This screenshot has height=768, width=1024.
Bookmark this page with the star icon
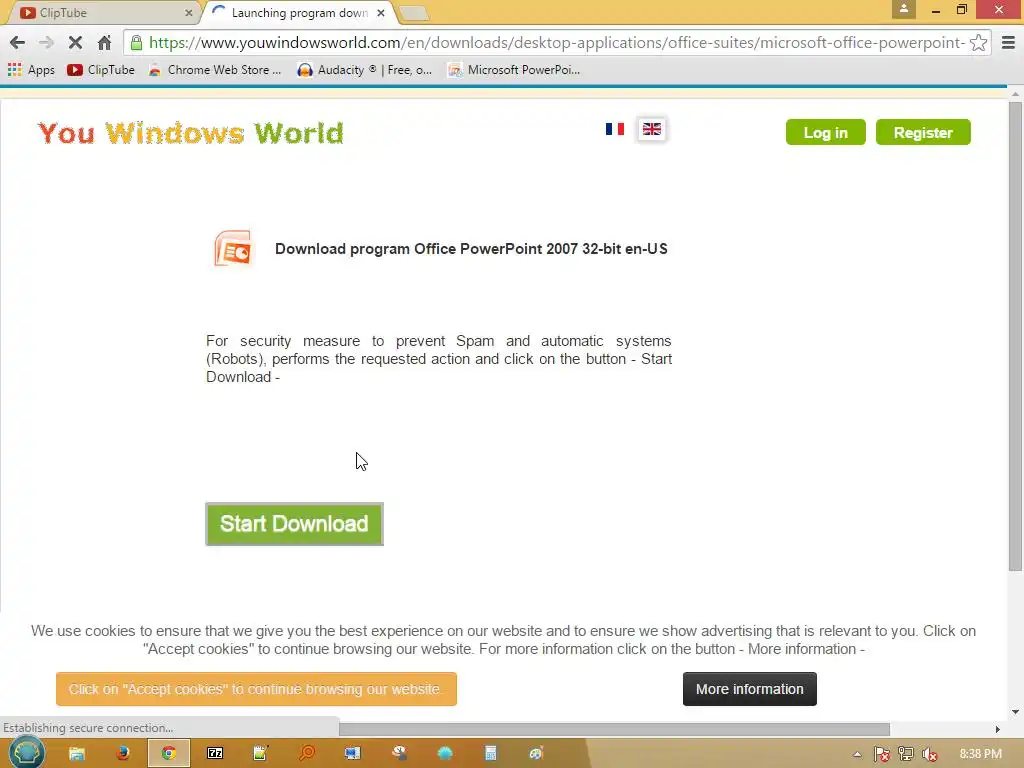tap(978, 43)
